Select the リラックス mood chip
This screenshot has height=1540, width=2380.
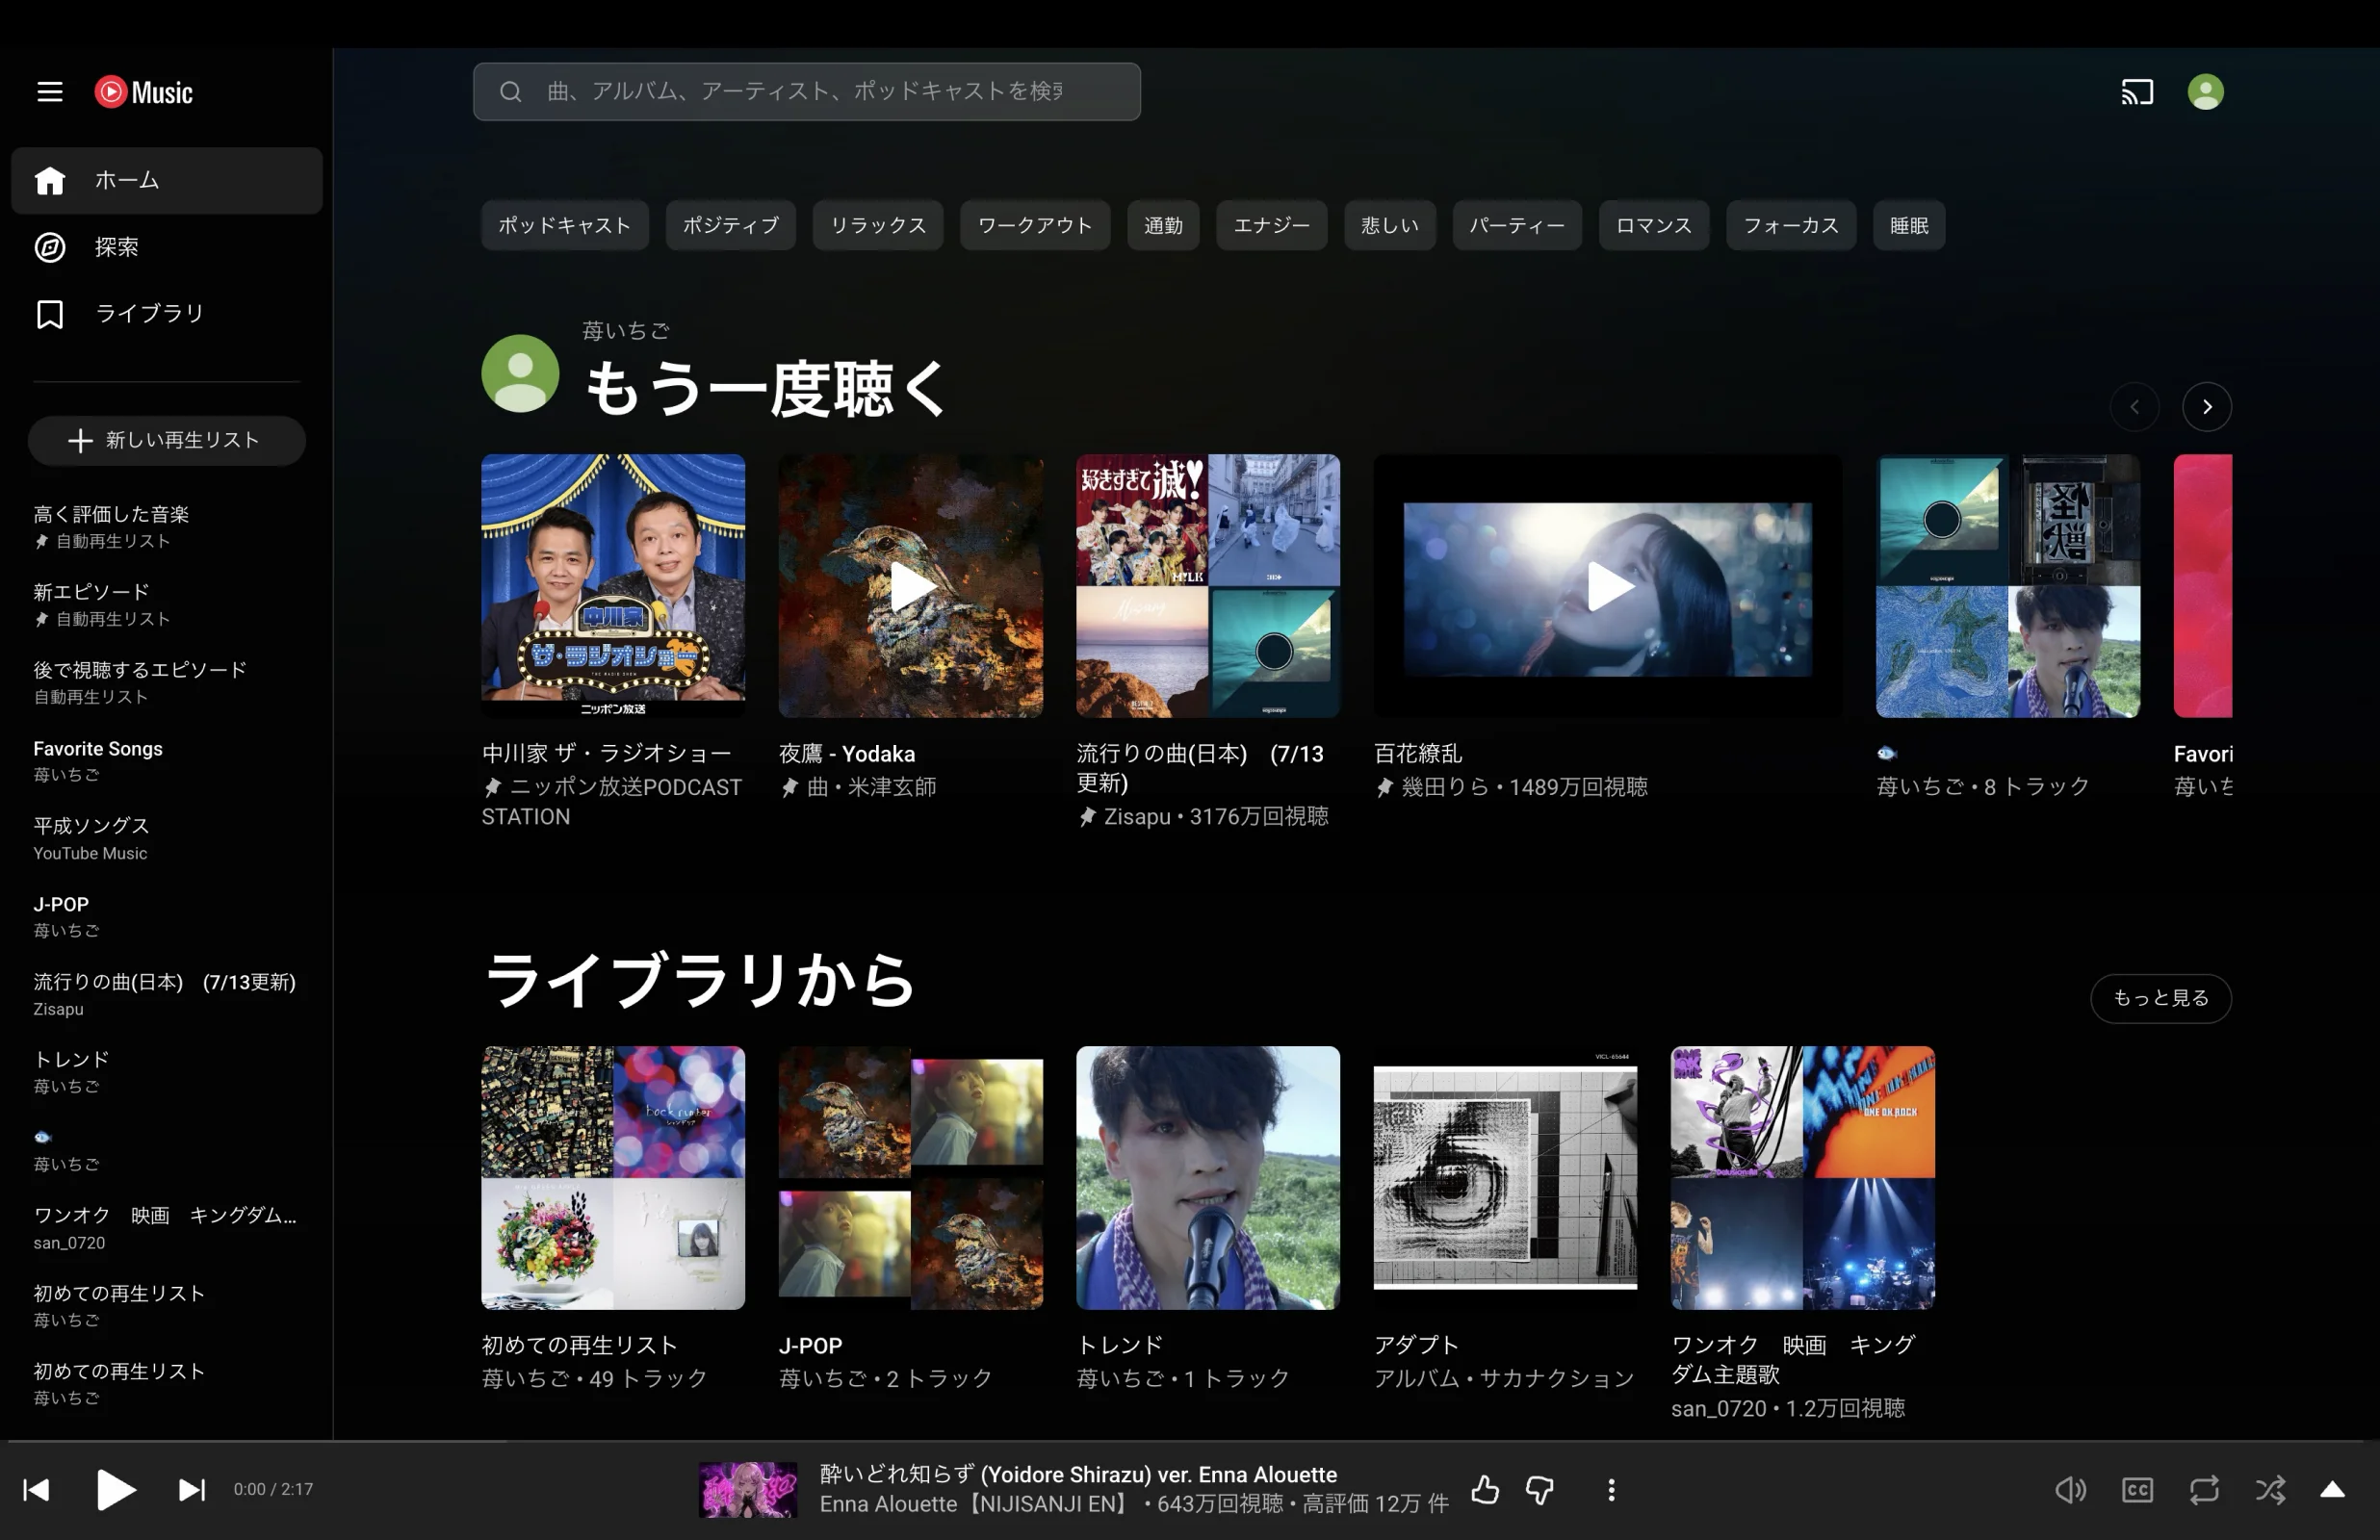click(878, 225)
